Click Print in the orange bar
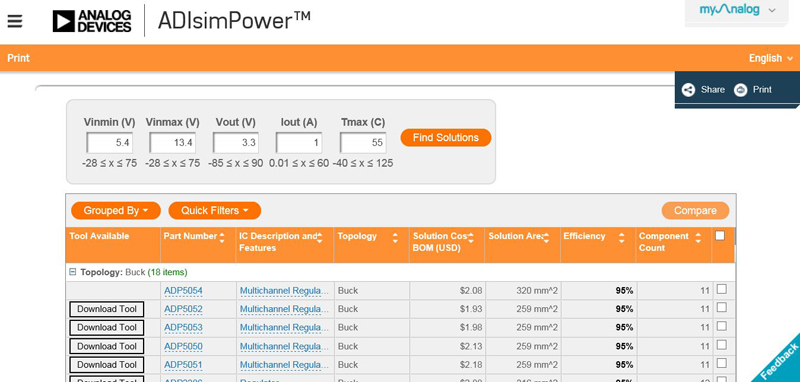 tap(18, 58)
